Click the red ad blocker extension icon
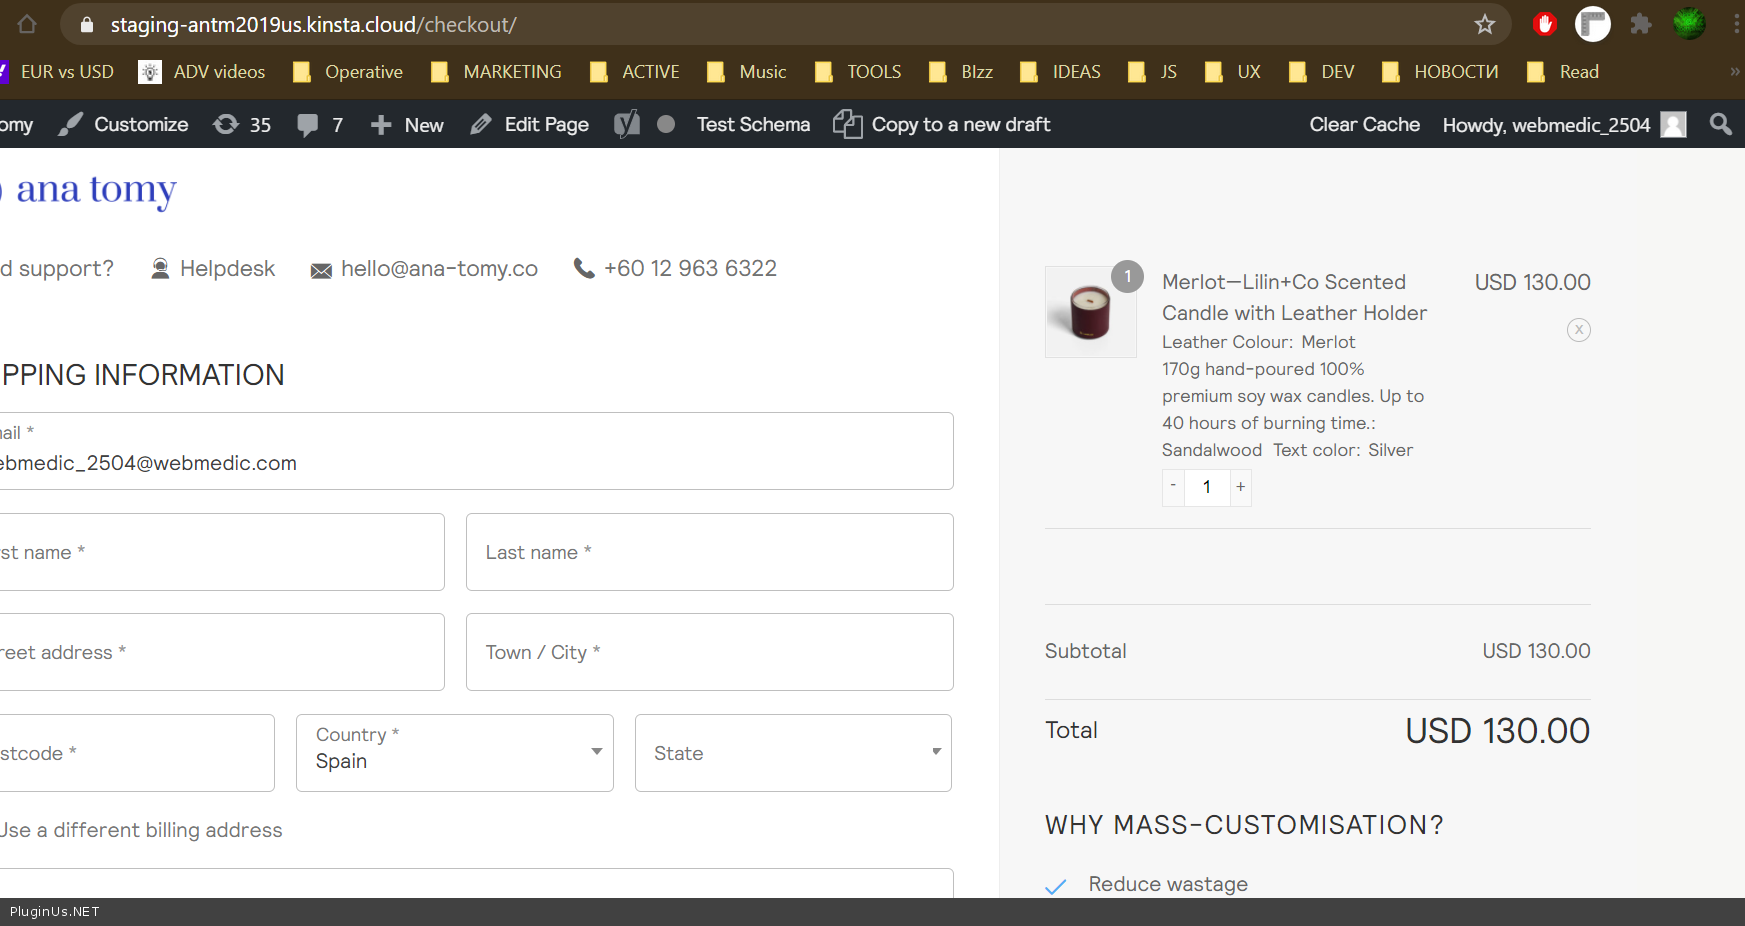Image resolution: width=1745 pixels, height=926 pixels. pos(1544,24)
